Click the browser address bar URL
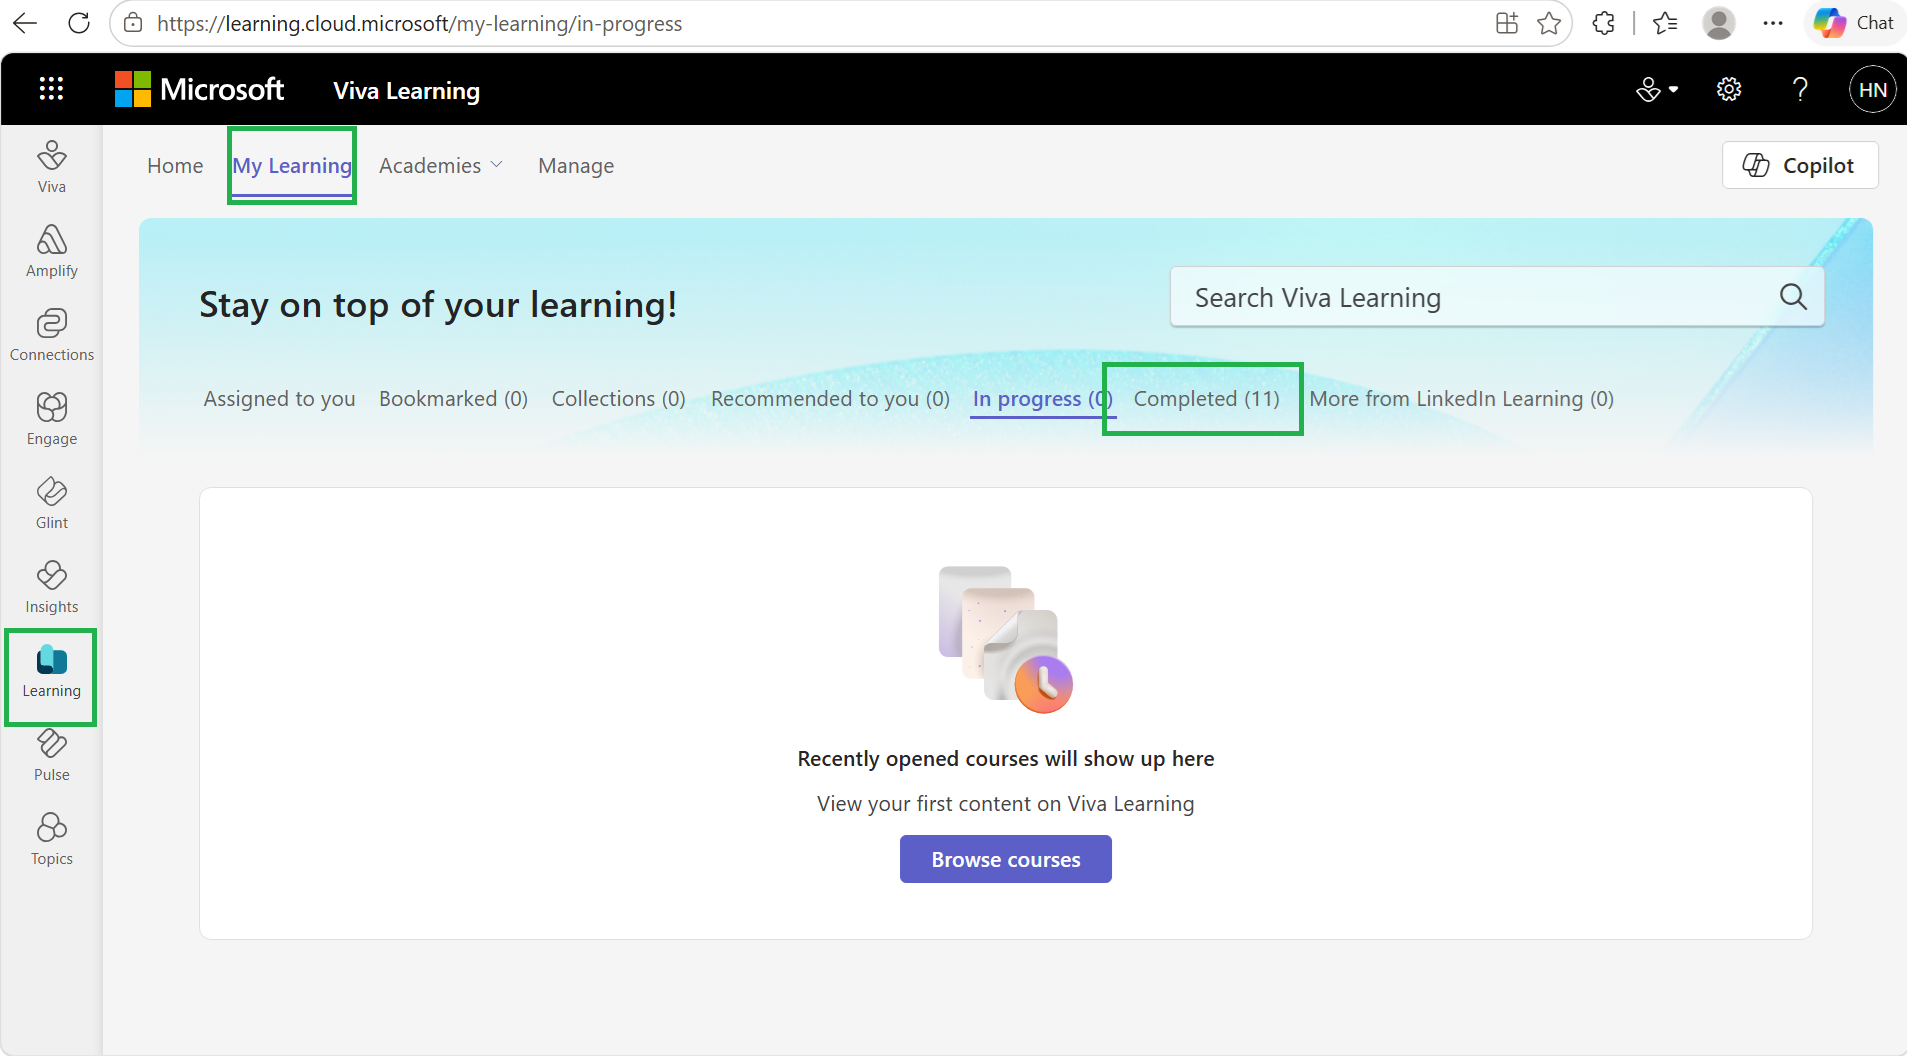Image resolution: width=1907 pixels, height=1056 pixels. coord(419,23)
